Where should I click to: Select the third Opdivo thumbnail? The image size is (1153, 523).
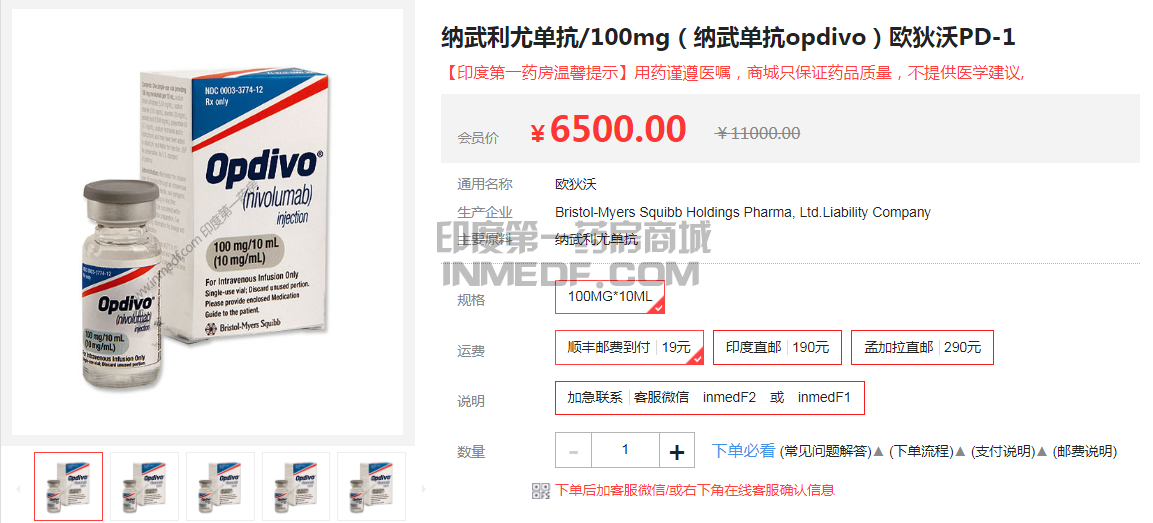pyautogui.click(x=220, y=486)
